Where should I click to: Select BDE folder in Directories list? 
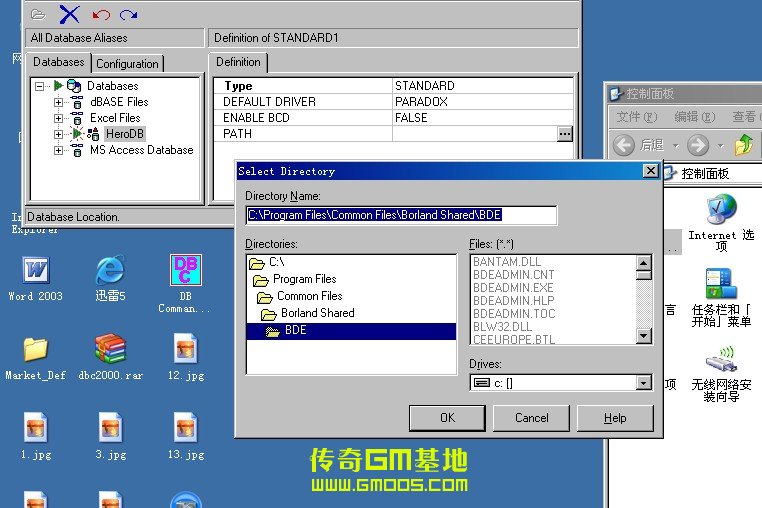351,331
